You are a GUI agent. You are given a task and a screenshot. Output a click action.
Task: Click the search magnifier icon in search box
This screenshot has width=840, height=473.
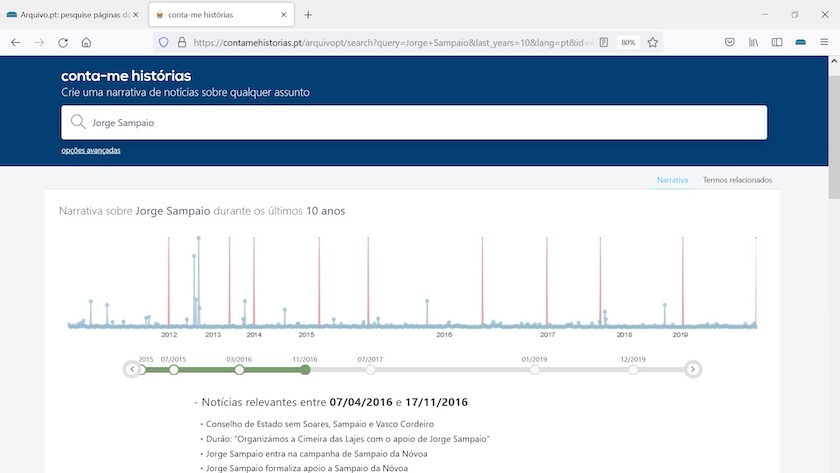pos(77,123)
